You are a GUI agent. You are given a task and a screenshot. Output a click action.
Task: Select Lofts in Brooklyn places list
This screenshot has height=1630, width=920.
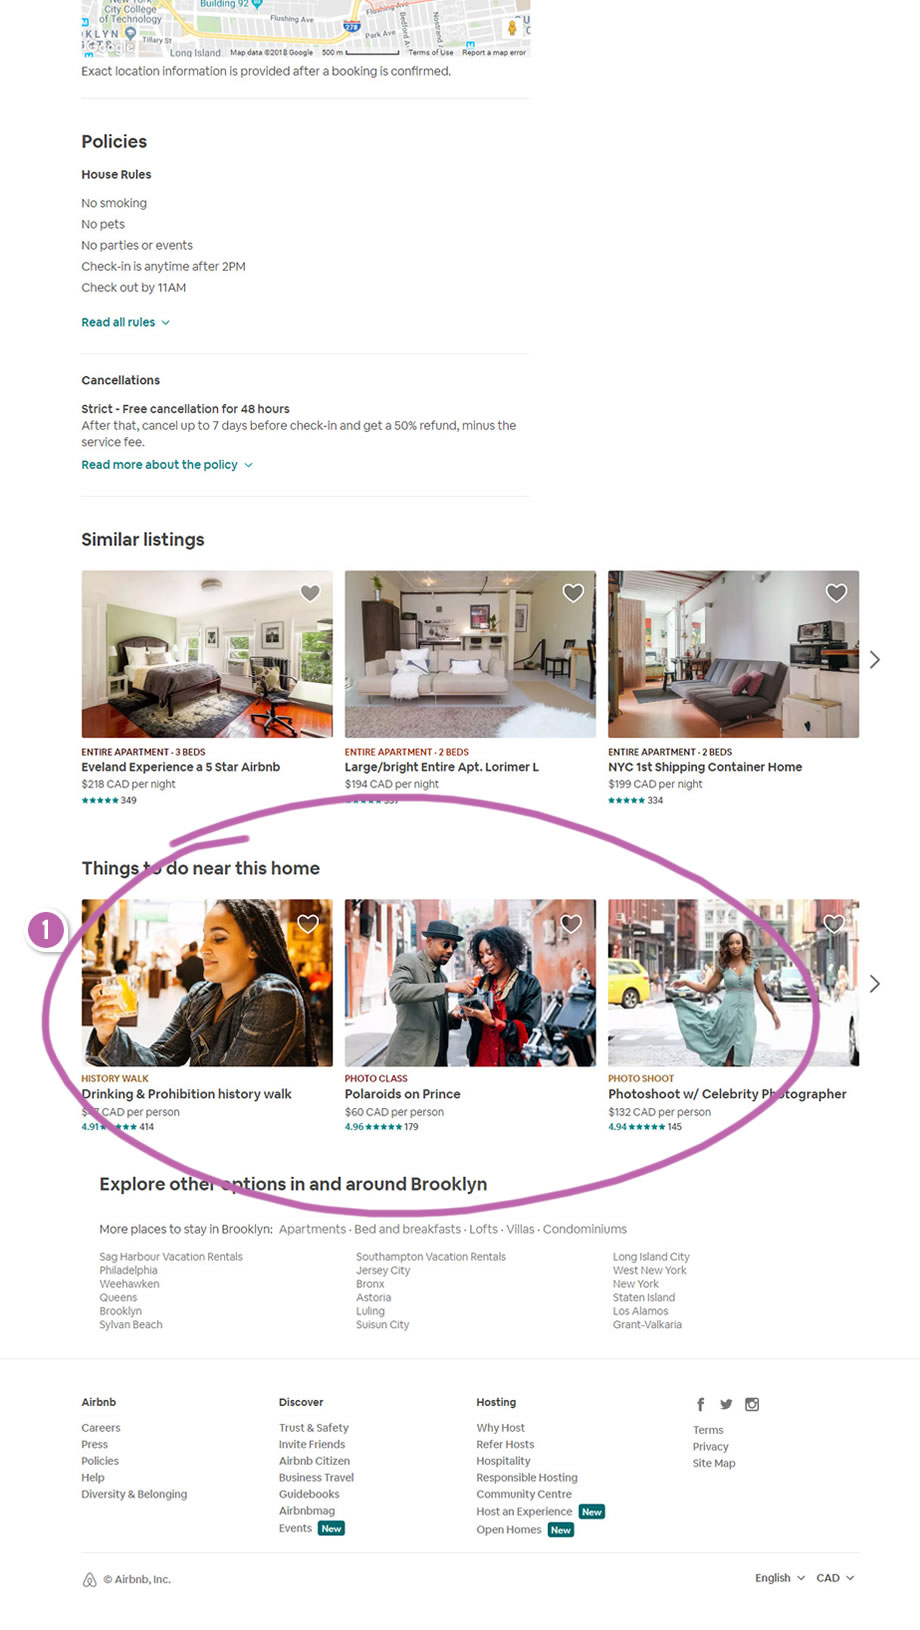483,1229
